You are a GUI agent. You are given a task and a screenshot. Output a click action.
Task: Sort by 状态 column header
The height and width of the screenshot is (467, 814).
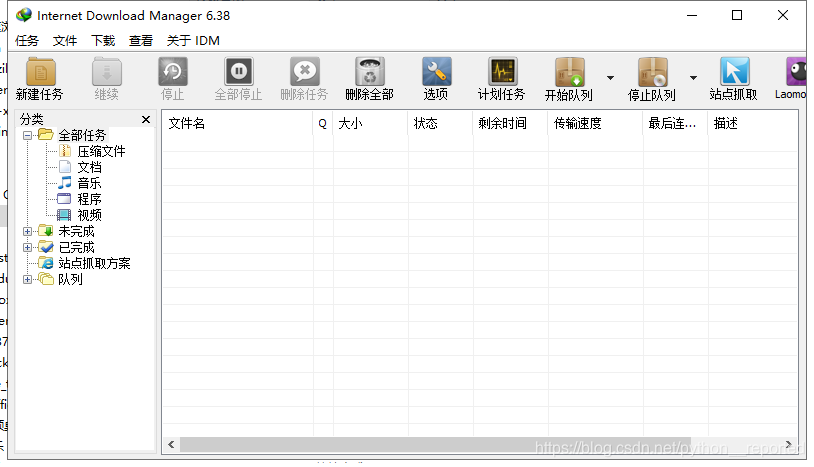440,123
